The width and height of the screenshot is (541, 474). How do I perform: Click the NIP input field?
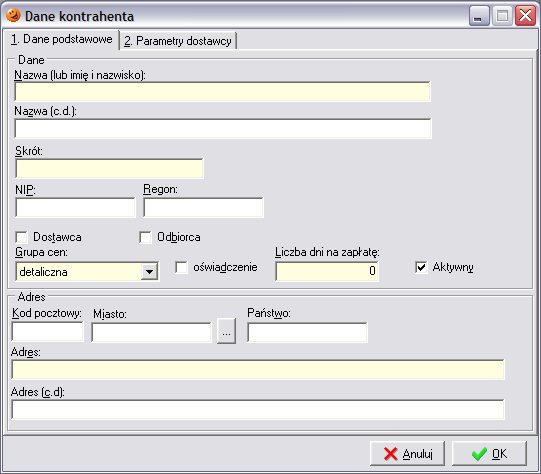tap(76, 207)
